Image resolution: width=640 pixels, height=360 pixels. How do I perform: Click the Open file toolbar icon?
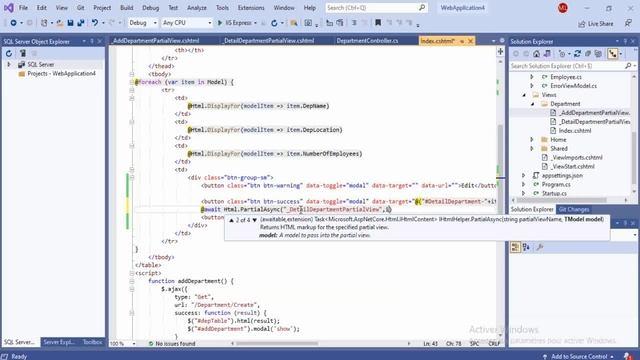click(60, 23)
